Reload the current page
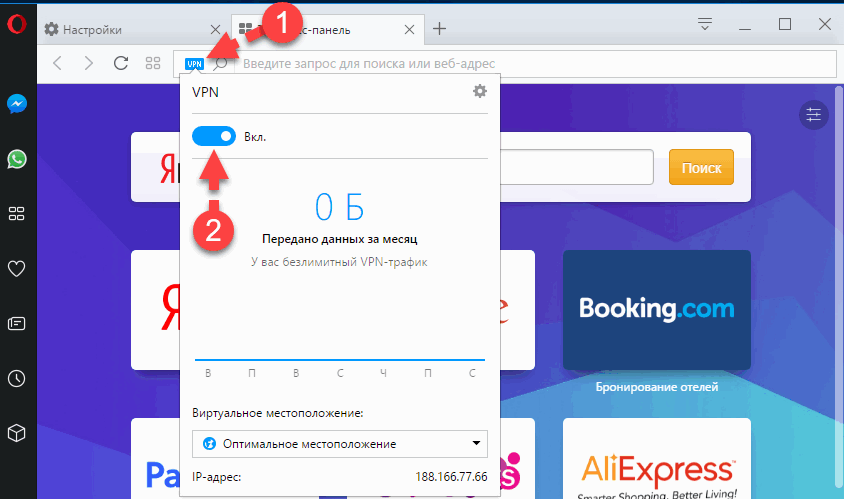844x499 pixels. click(121, 64)
